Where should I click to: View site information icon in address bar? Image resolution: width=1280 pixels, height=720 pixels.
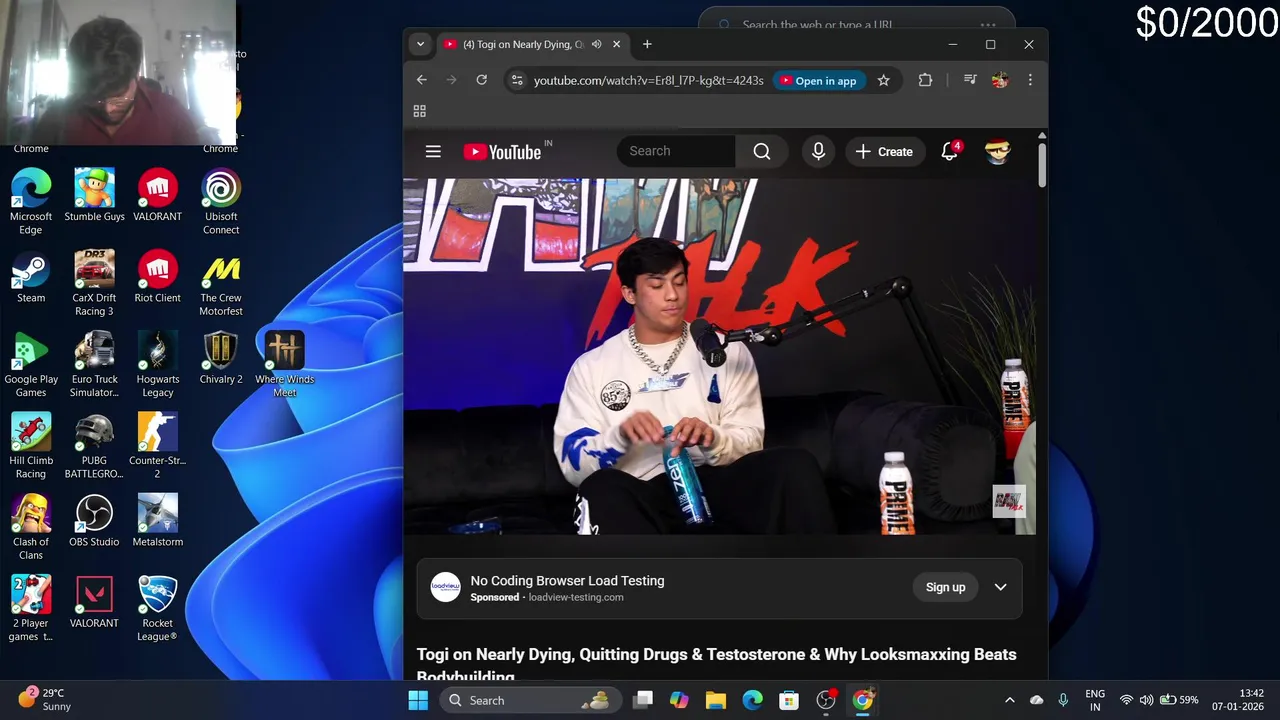(x=516, y=80)
